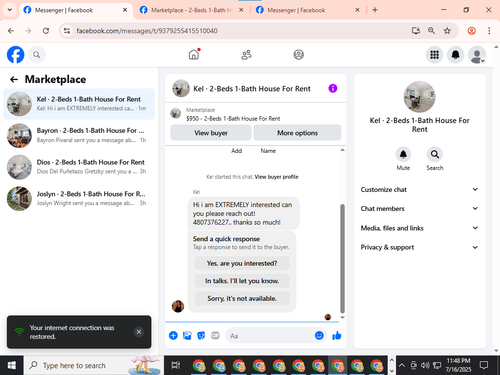The image size is (500, 375).
Task: Open Task View on the taskbar
Action: pos(176,365)
